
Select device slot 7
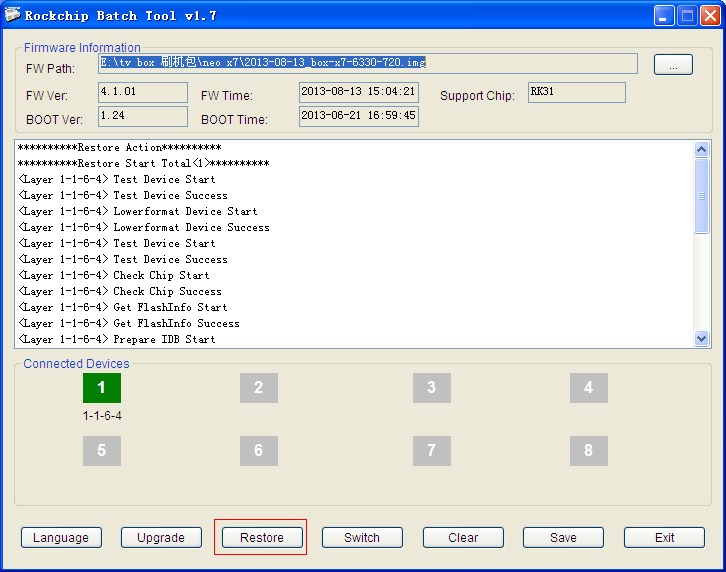(x=432, y=451)
